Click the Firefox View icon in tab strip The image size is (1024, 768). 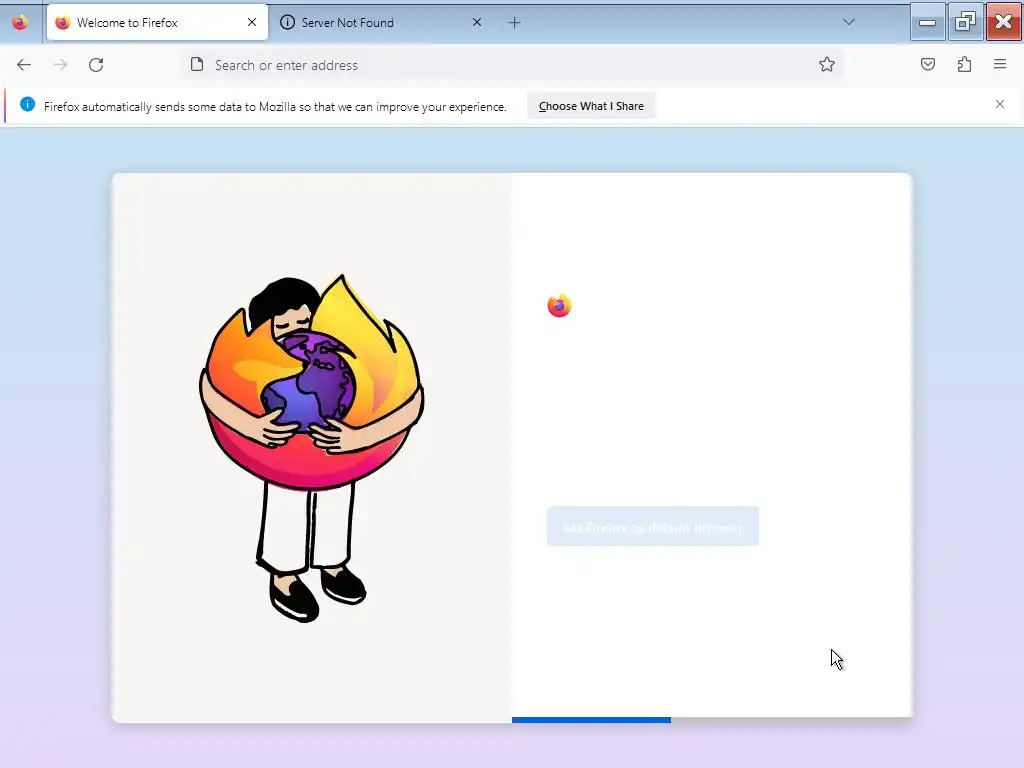pos(20,22)
